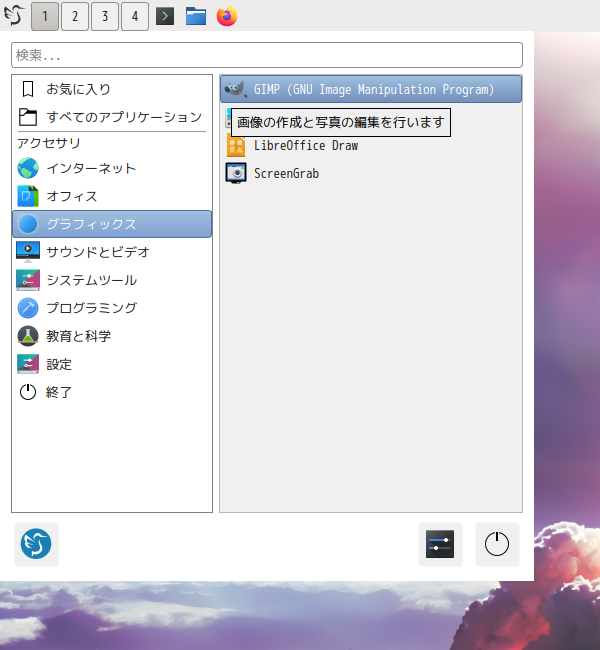Click the Lubuntu bird menu icon in panel
Screen dimensions: 600x650
[x=14, y=16]
